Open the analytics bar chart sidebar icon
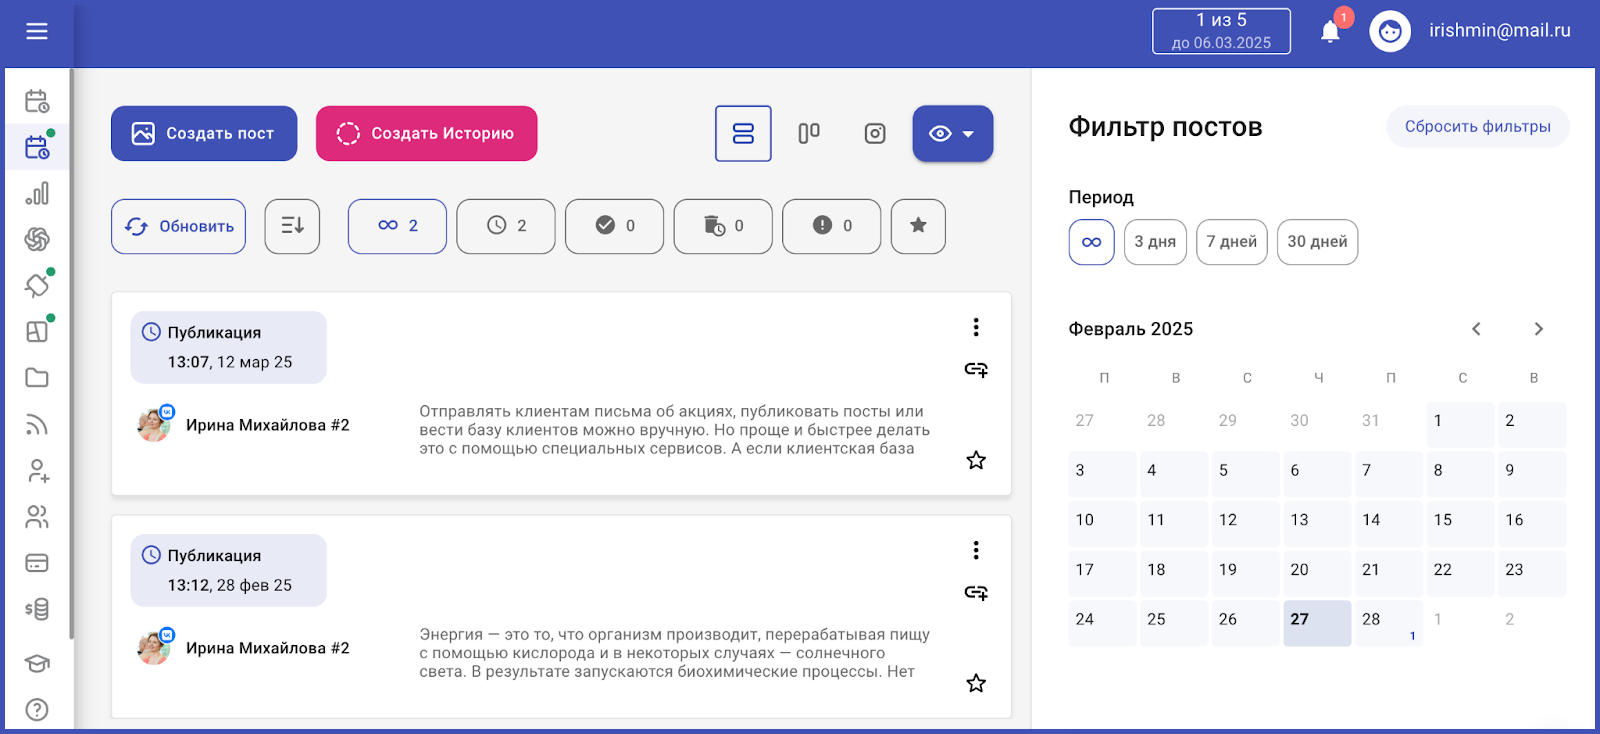Screen dimensions: 1600x734 click(37, 193)
